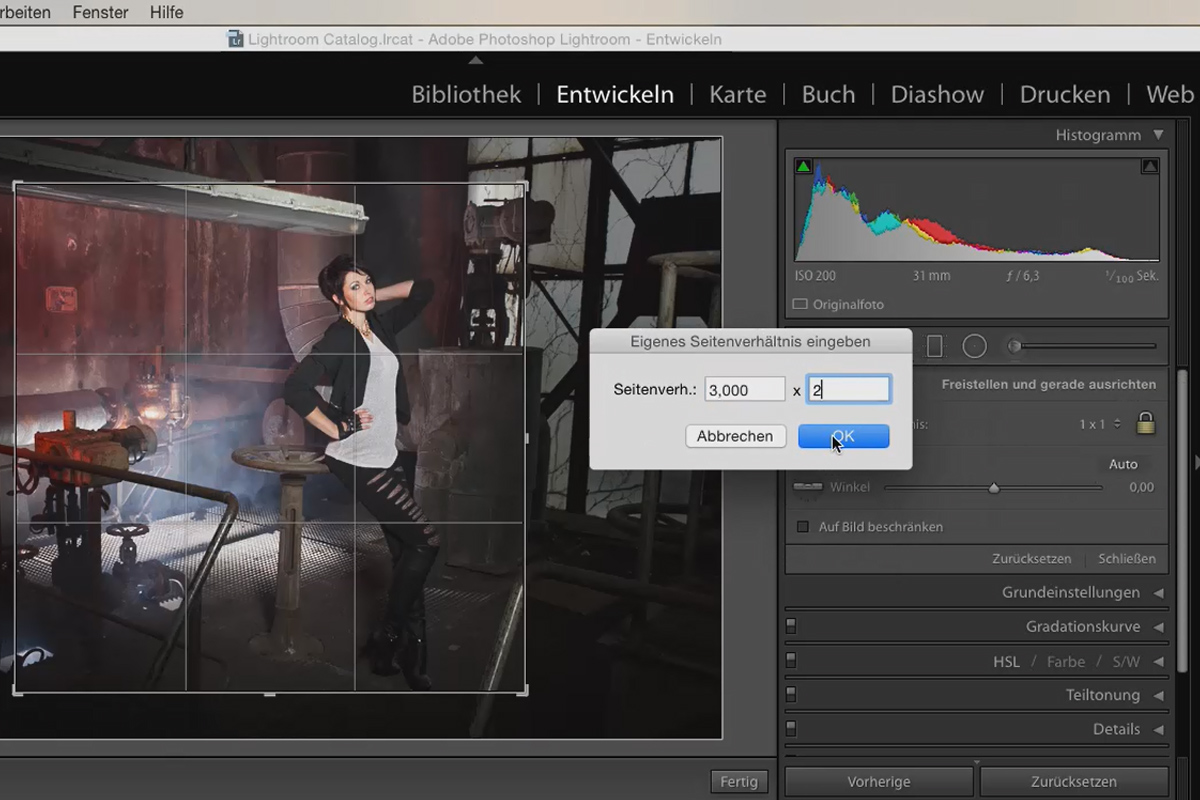Click the tool strip slider knob

[1014, 346]
